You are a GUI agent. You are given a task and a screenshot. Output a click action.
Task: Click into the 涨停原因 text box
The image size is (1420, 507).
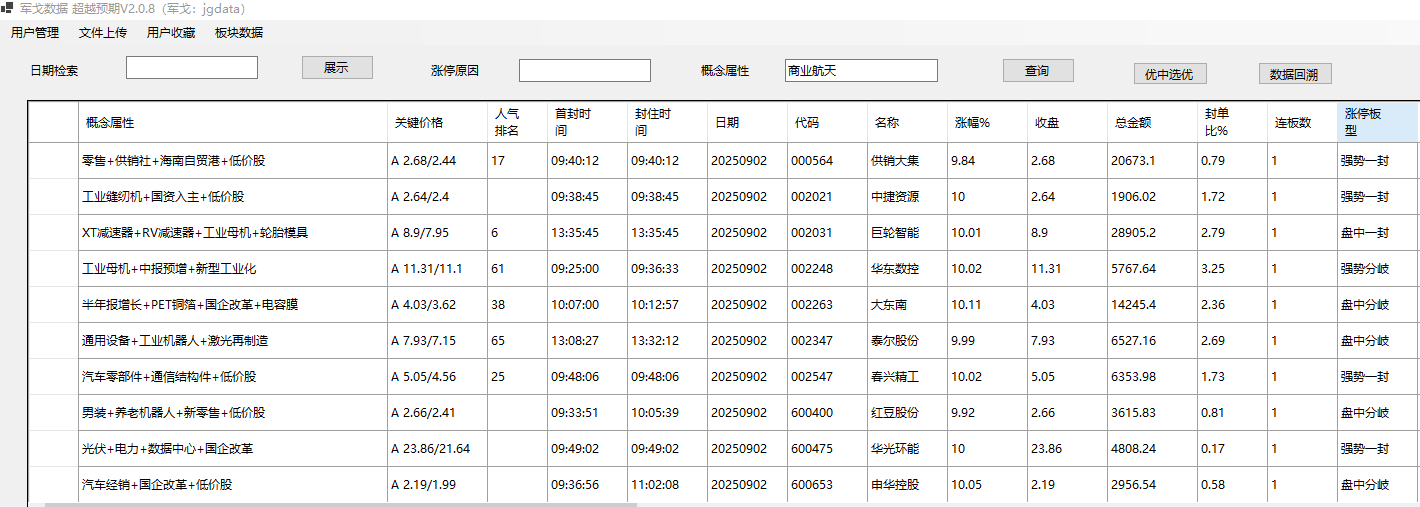pos(584,71)
